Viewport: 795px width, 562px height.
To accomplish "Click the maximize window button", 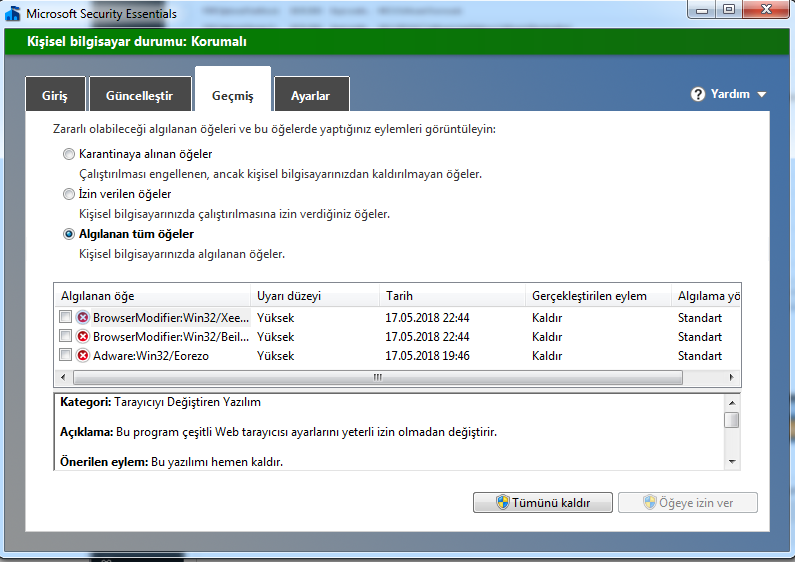I will pyautogui.click(x=729, y=10).
